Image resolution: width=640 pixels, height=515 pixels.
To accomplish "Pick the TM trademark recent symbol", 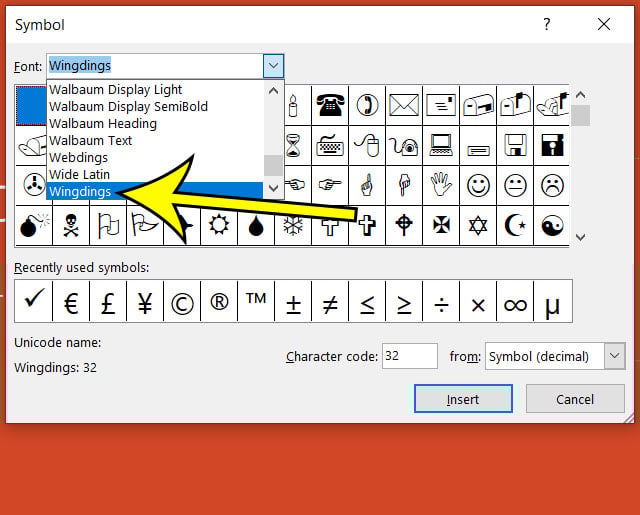I will pyautogui.click(x=256, y=301).
